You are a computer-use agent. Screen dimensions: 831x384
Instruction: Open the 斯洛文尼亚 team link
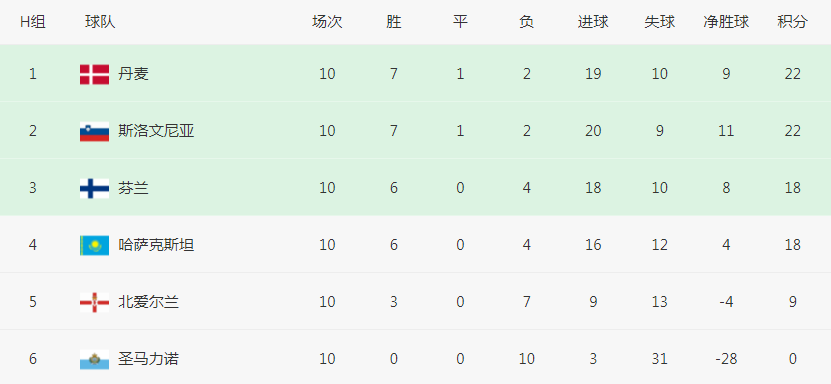156,131
